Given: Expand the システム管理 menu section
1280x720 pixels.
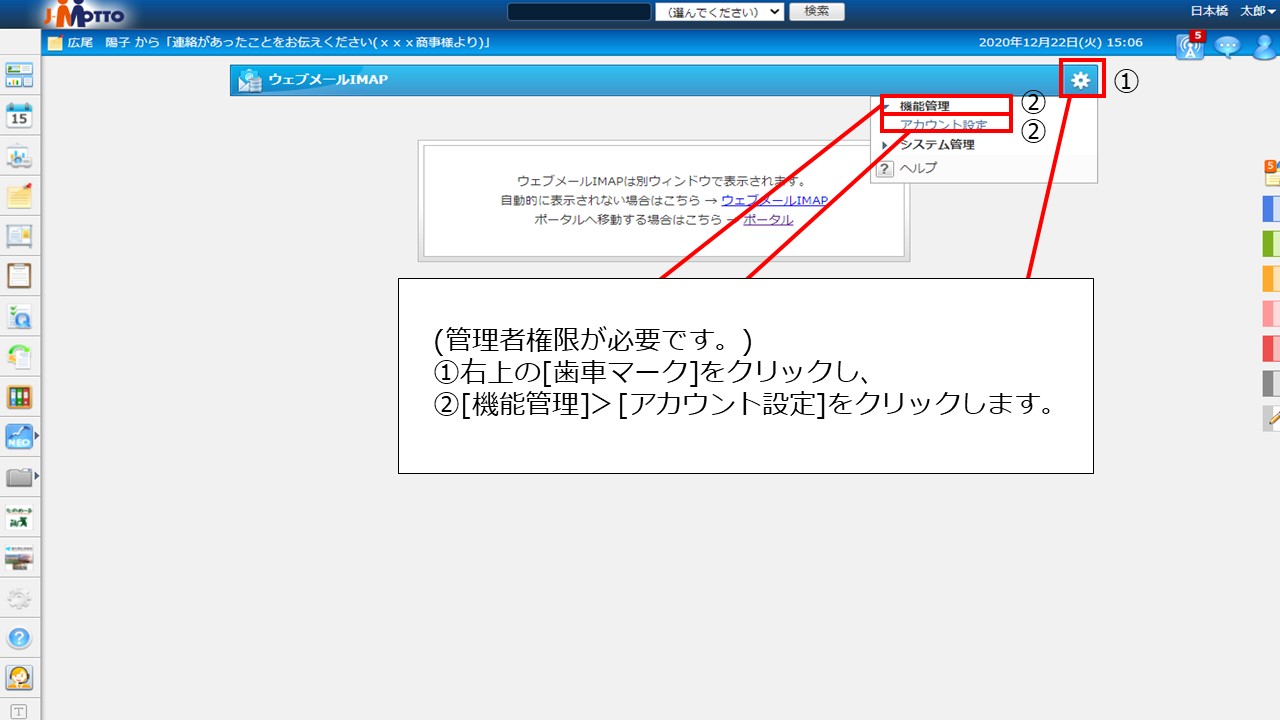Looking at the screenshot, I should coord(936,145).
